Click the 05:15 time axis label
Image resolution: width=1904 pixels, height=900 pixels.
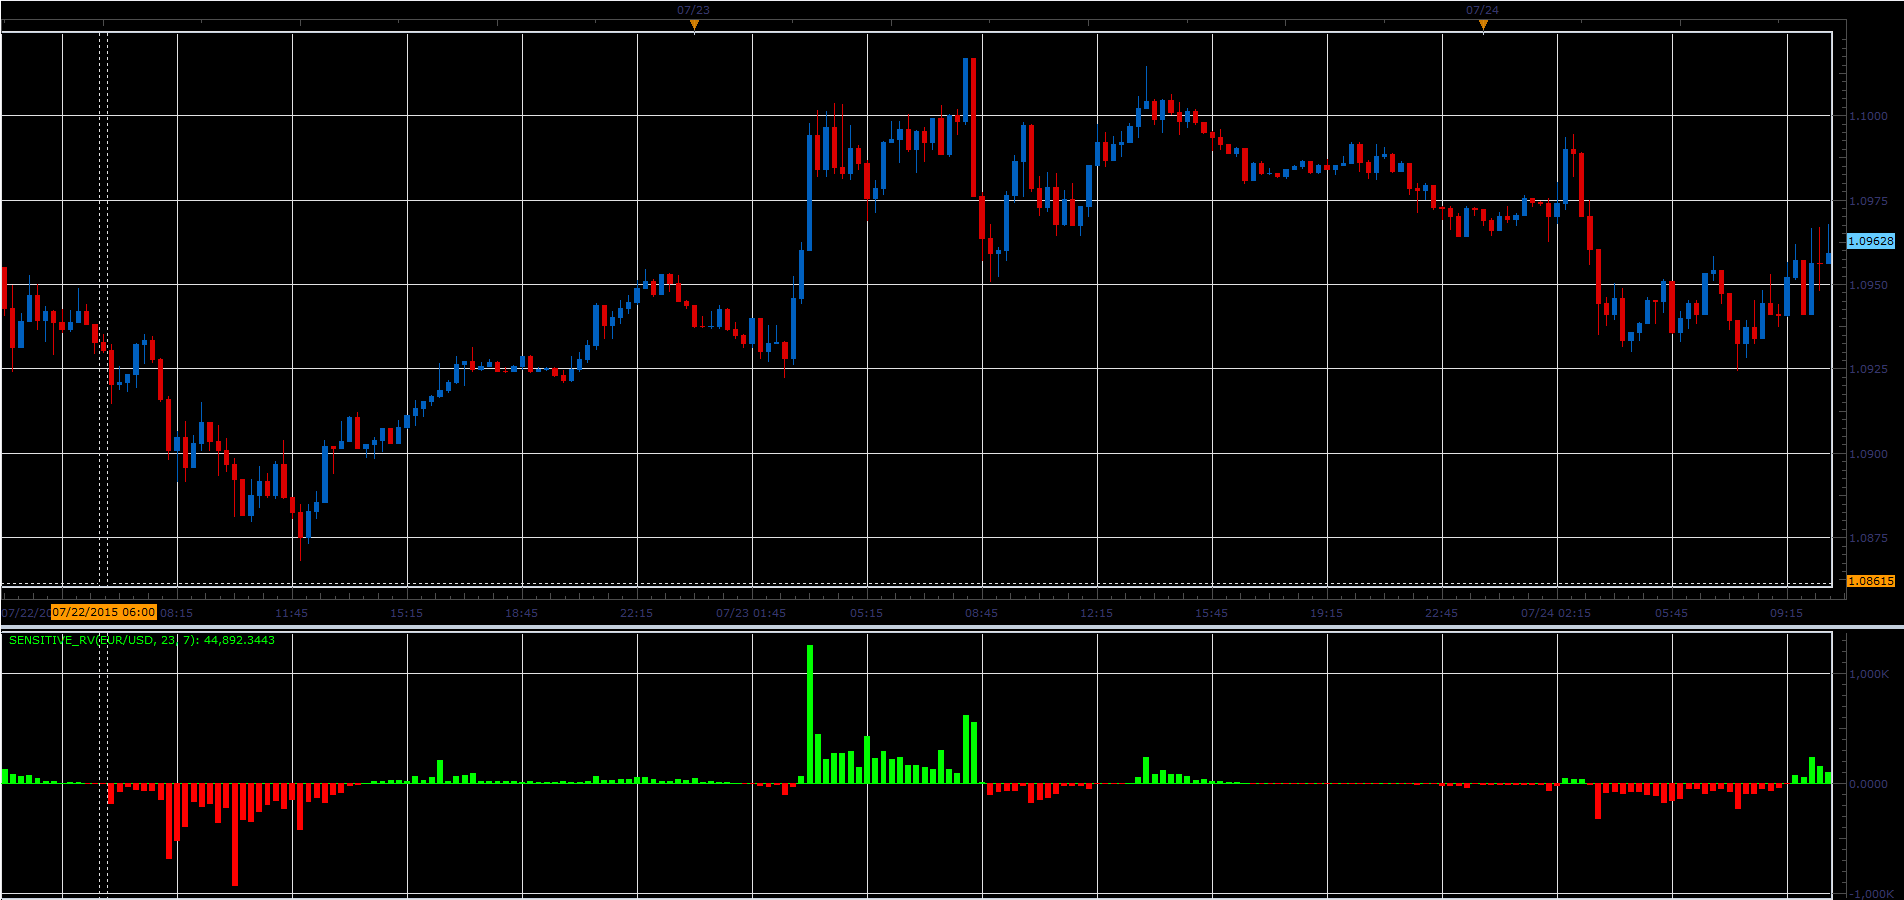pyautogui.click(x=867, y=613)
